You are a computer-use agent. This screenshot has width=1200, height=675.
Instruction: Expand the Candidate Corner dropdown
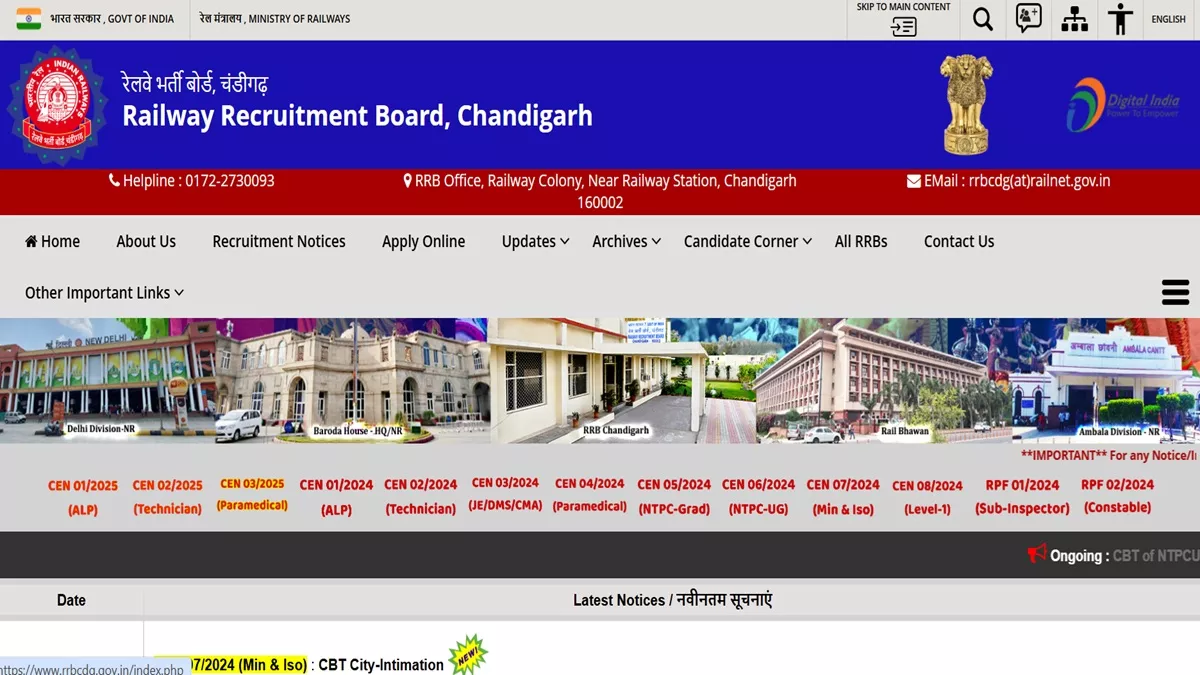(748, 241)
